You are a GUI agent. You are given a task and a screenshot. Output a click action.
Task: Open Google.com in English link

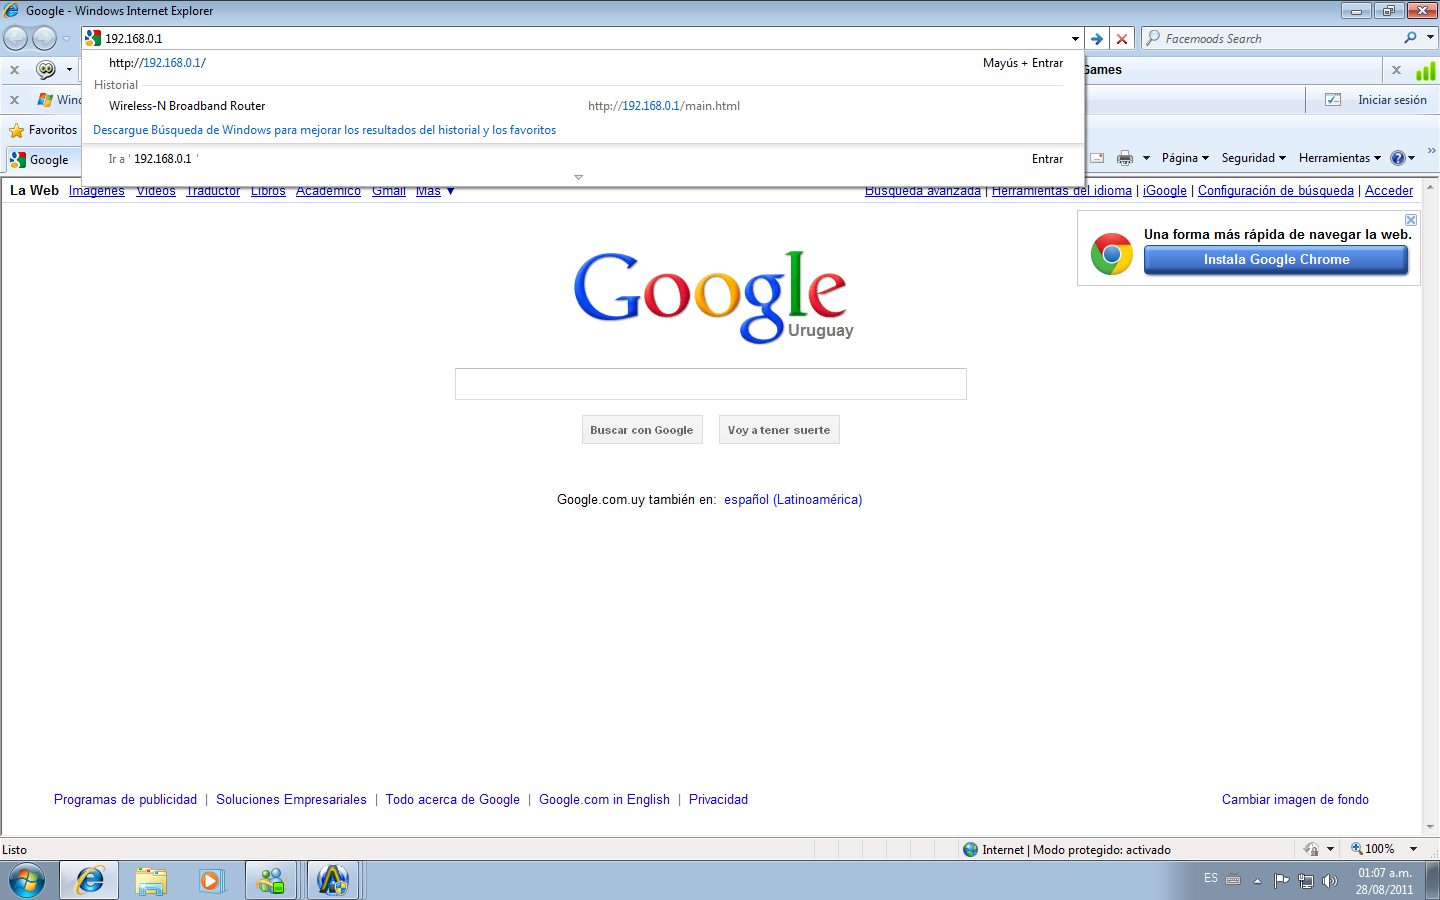[x=604, y=800]
